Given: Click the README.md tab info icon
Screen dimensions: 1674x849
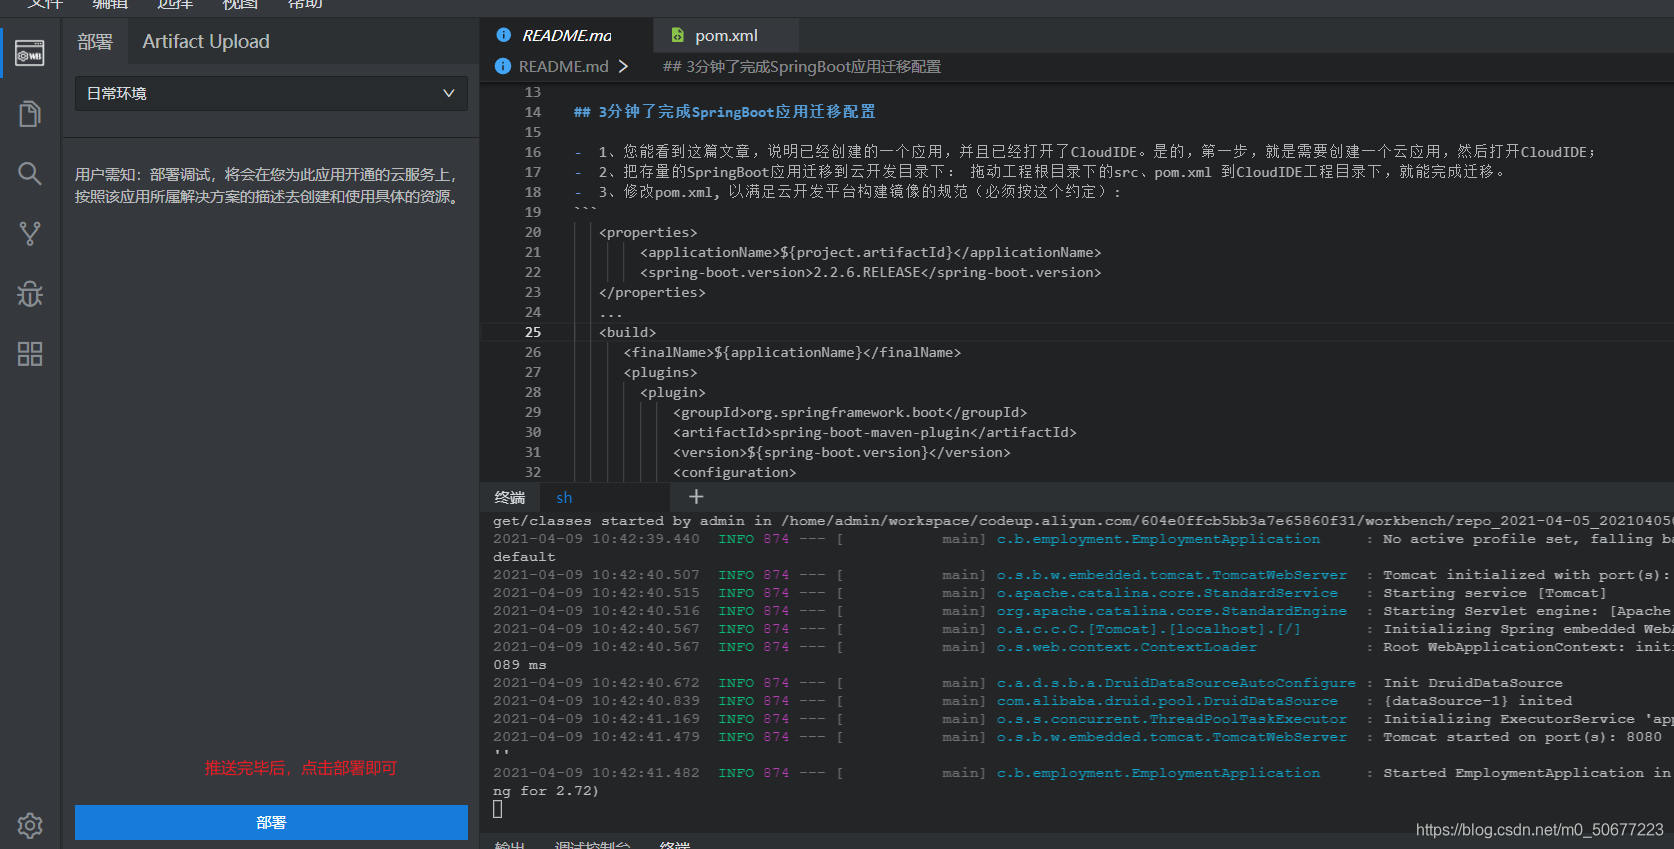Looking at the screenshot, I should [x=504, y=35].
